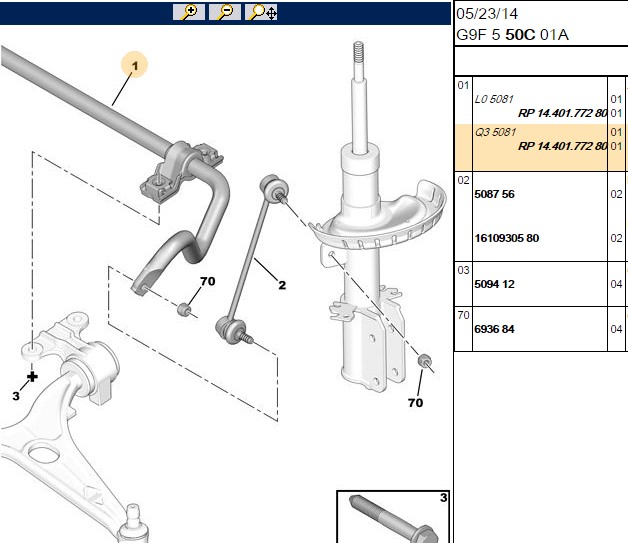Open part number 16109305 80

[x=507, y=238]
